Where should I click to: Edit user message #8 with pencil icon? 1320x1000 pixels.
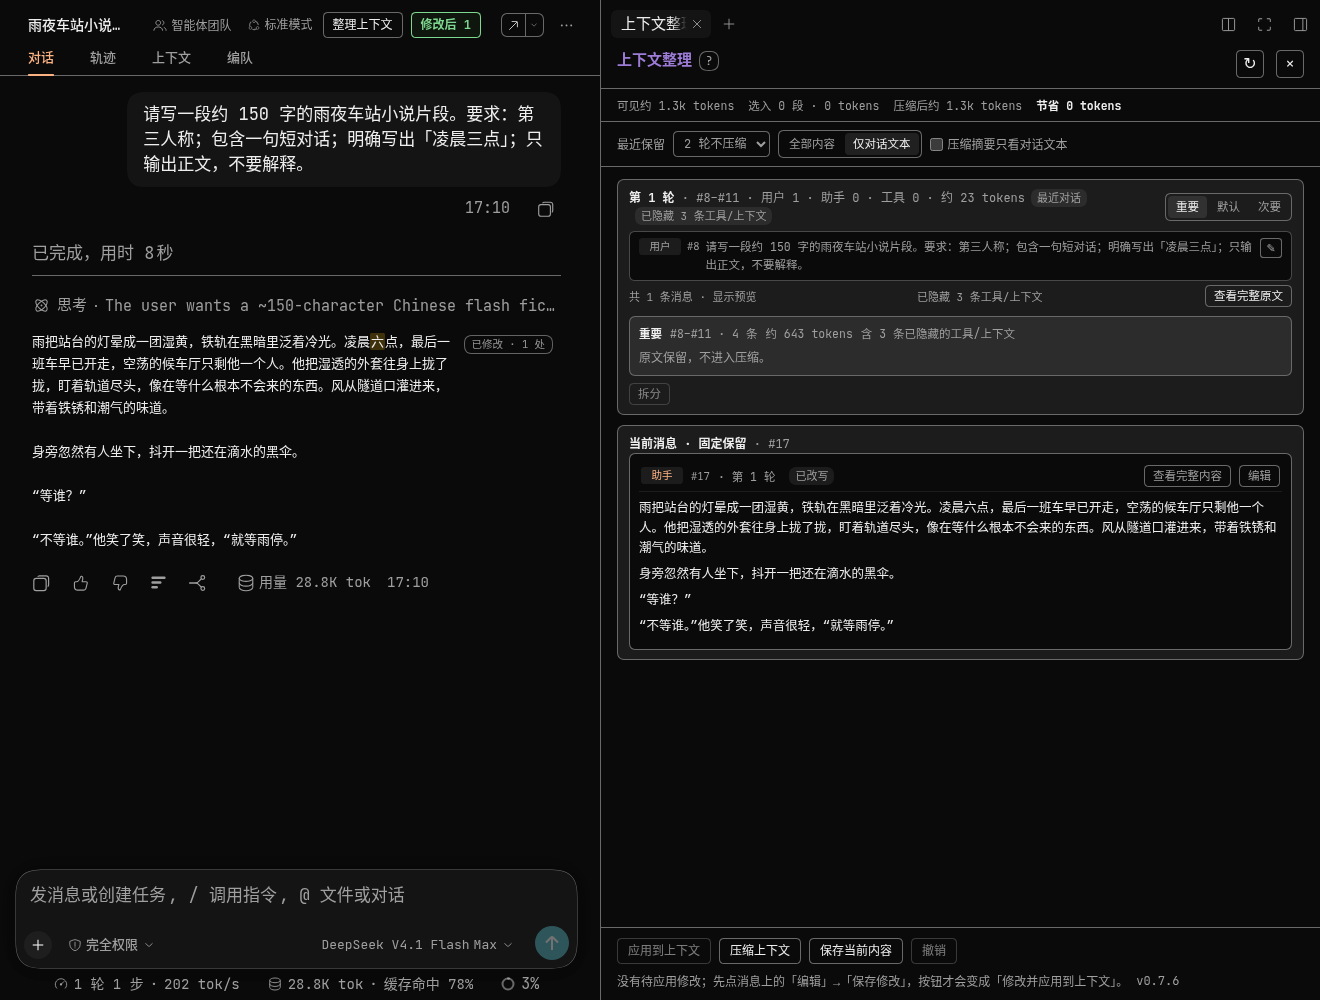pos(1271,248)
